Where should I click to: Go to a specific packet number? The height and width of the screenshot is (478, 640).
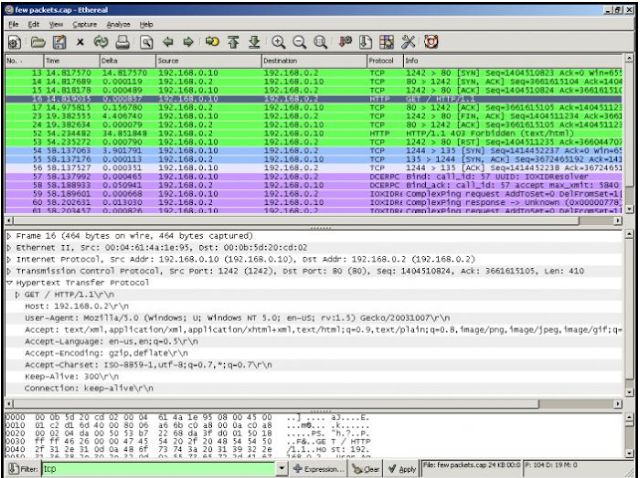coord(212,42)
